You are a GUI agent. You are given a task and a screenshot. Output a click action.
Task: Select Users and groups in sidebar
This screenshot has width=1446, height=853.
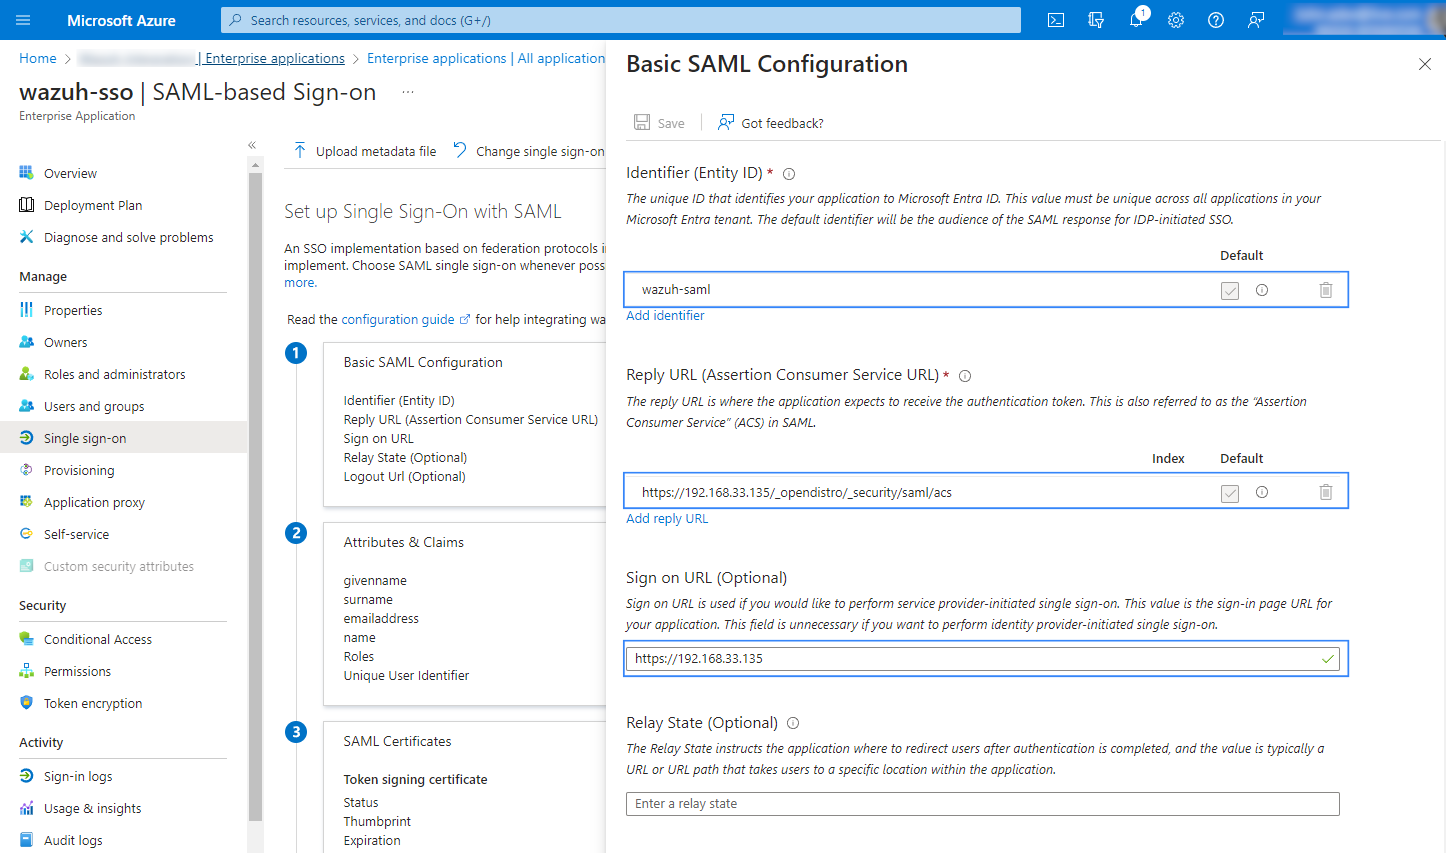point(94,406)
